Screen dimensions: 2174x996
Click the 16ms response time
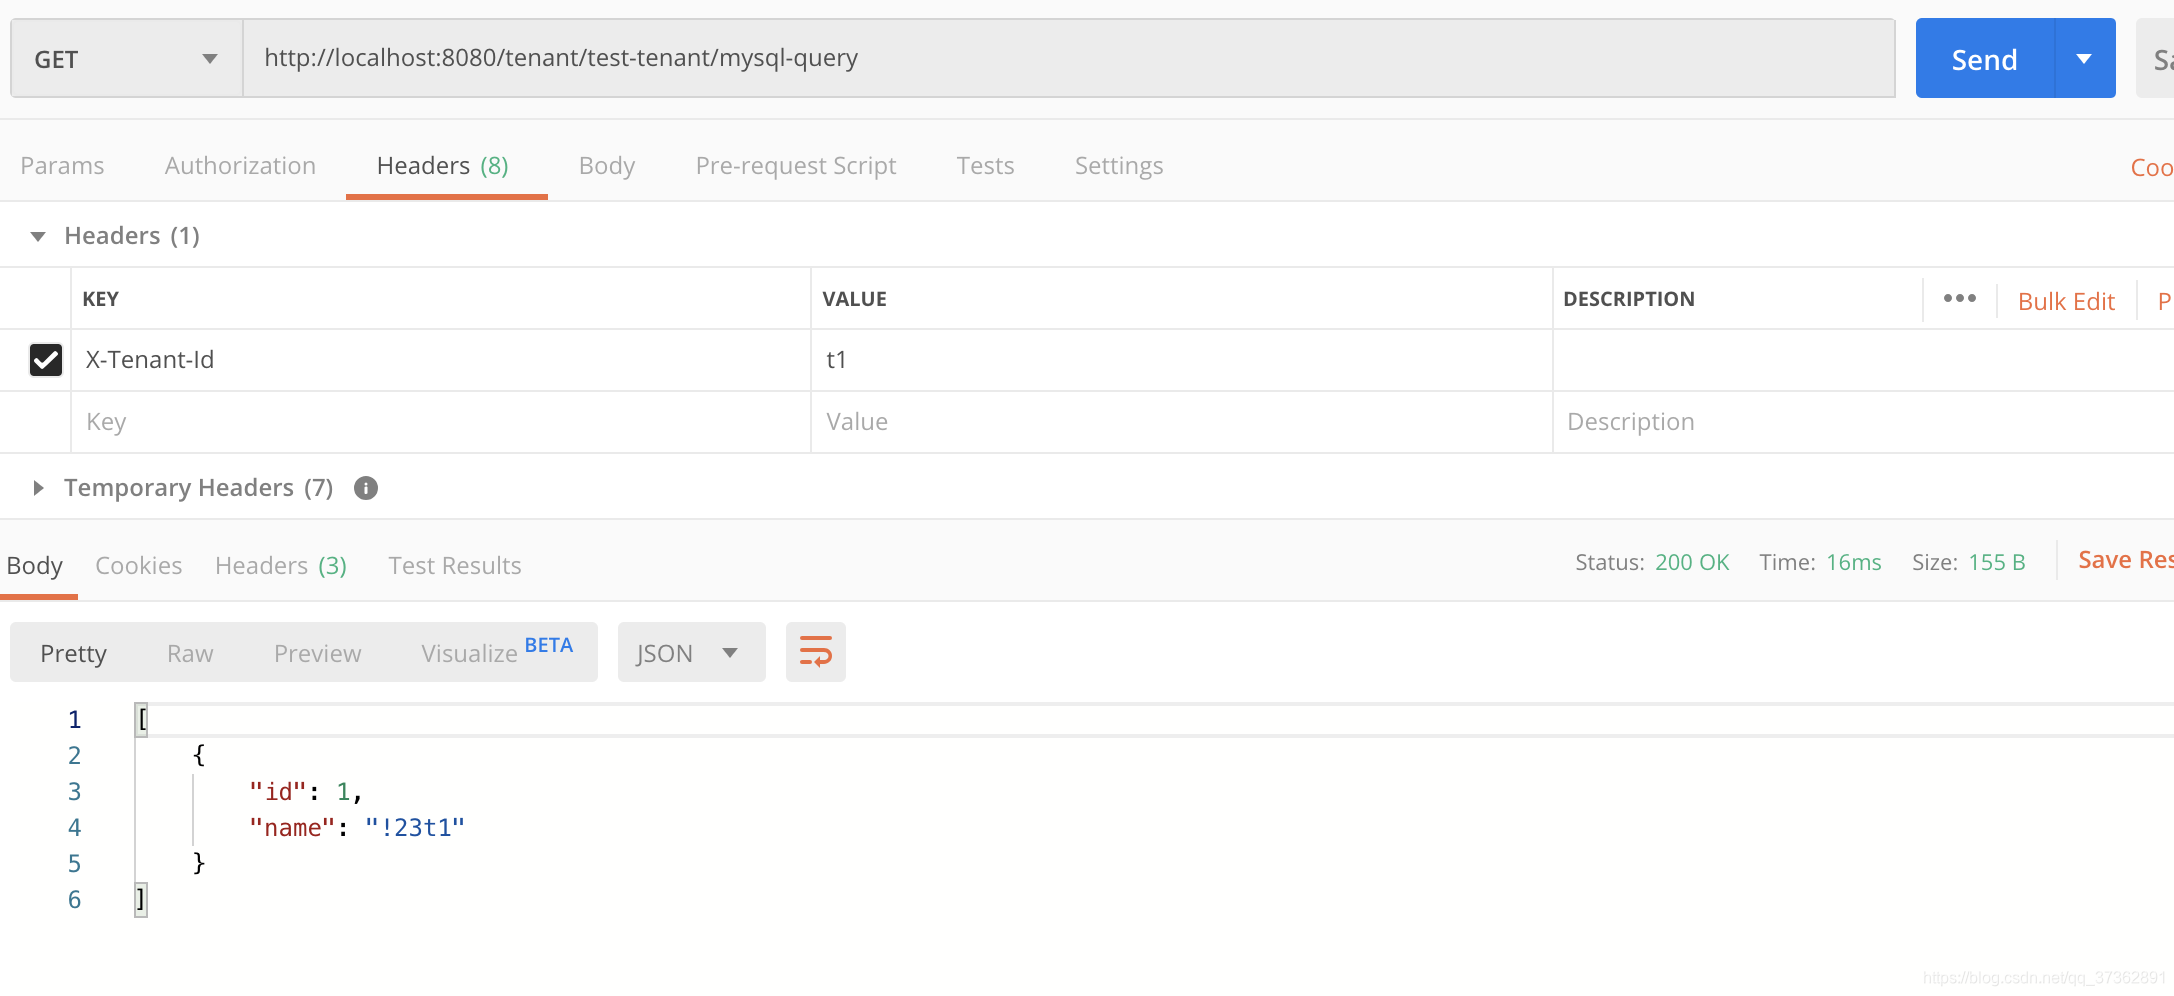pos(1854,562)
